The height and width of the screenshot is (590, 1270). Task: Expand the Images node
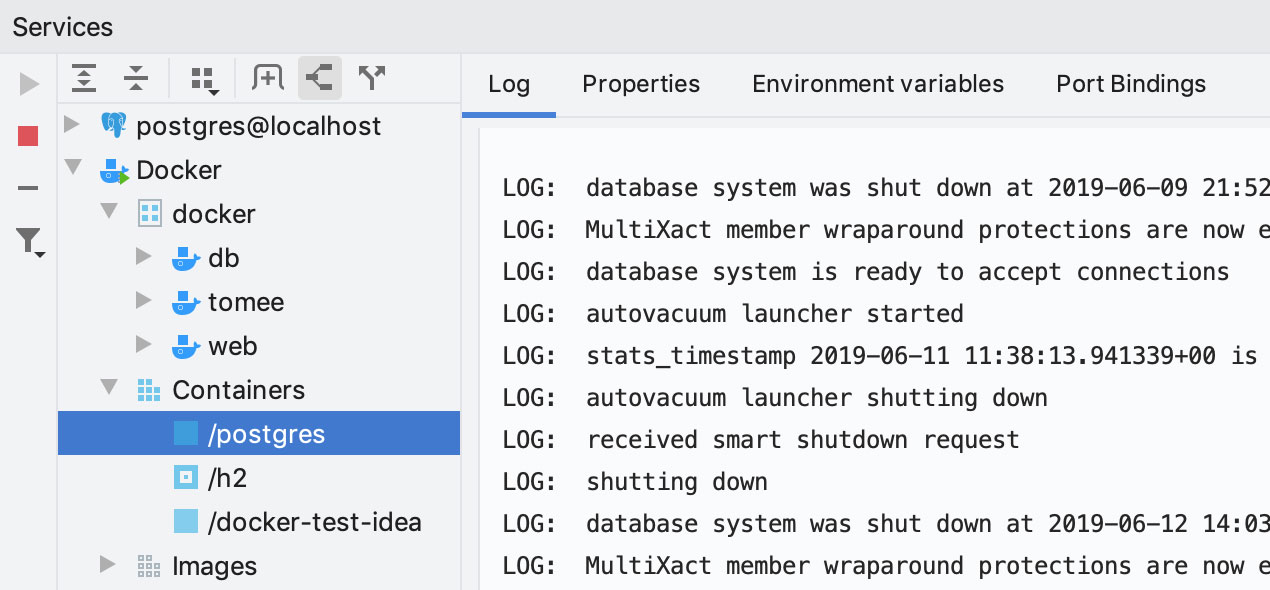pyautogui.click(x=107, y=565)
